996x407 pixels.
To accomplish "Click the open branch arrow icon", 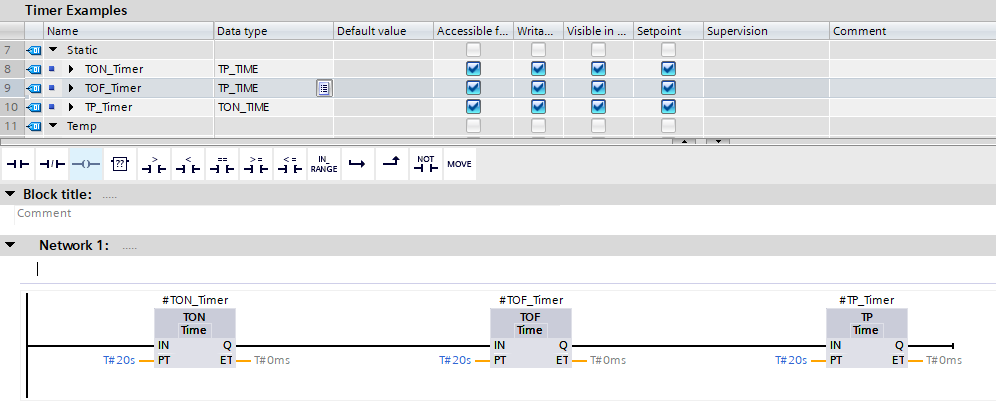I will point(357,163).
